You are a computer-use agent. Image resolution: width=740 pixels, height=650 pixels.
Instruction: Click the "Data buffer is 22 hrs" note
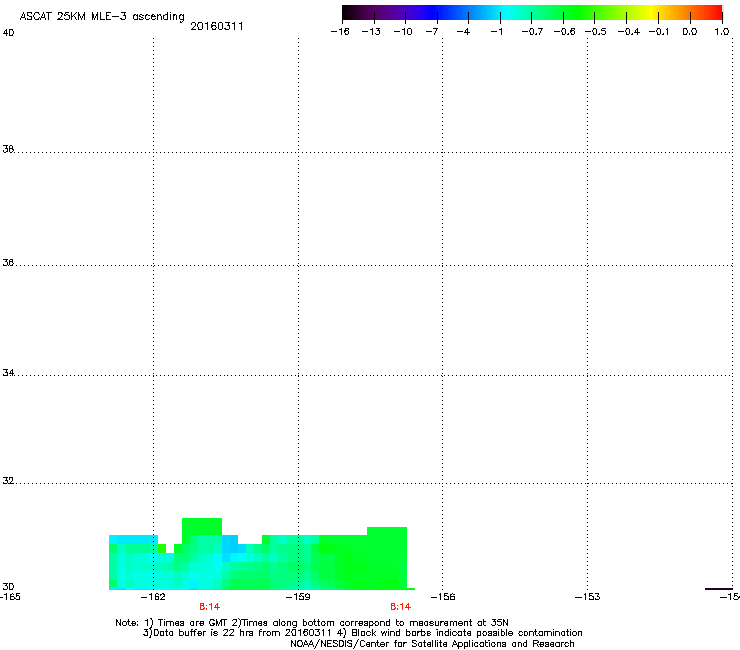point(237,633)
